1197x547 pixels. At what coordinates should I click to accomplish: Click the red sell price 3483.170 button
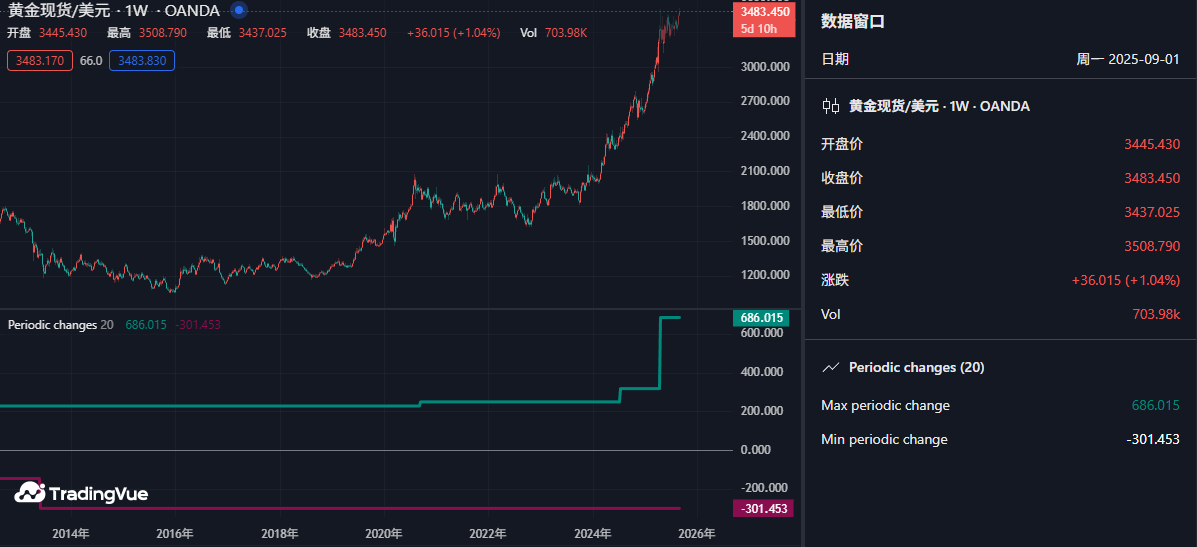tap(40, 61)
